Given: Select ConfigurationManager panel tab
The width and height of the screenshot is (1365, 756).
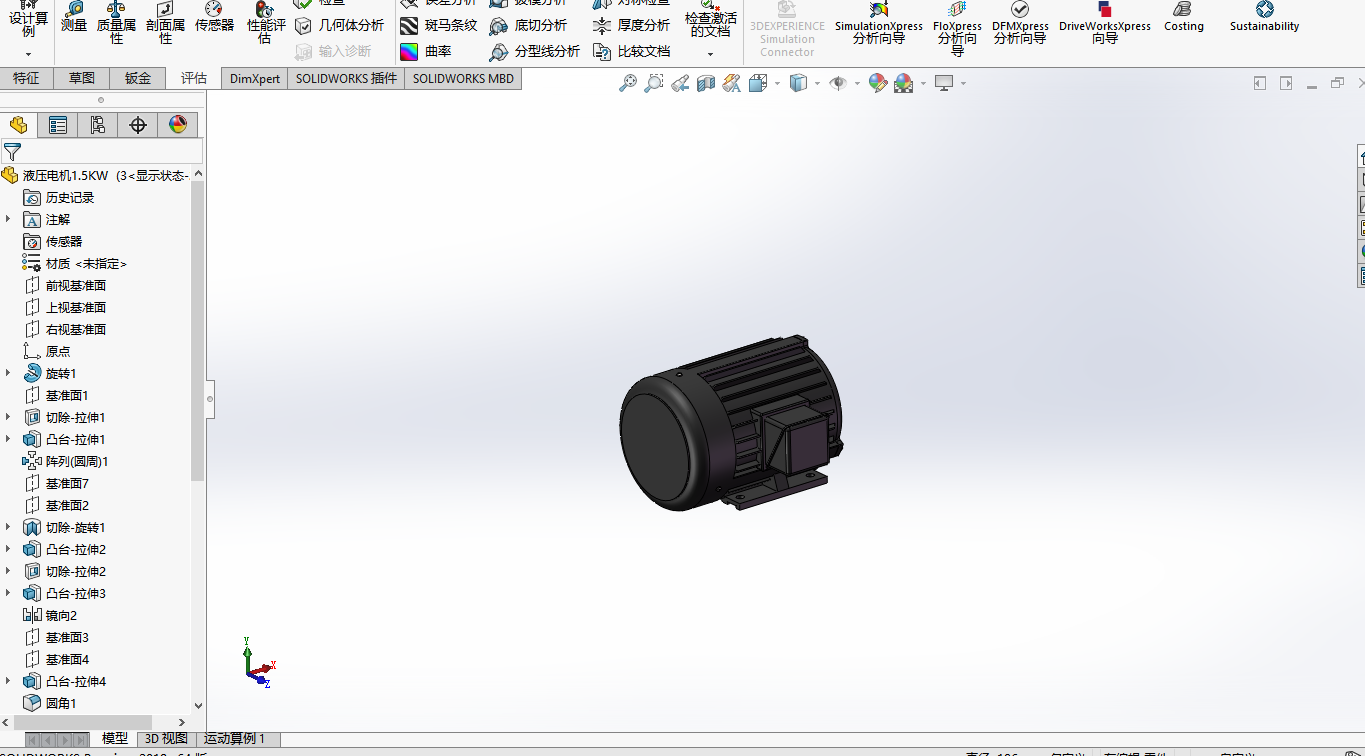Looking at the screenshot, I should pyautogui.click(x=98, y=125).
